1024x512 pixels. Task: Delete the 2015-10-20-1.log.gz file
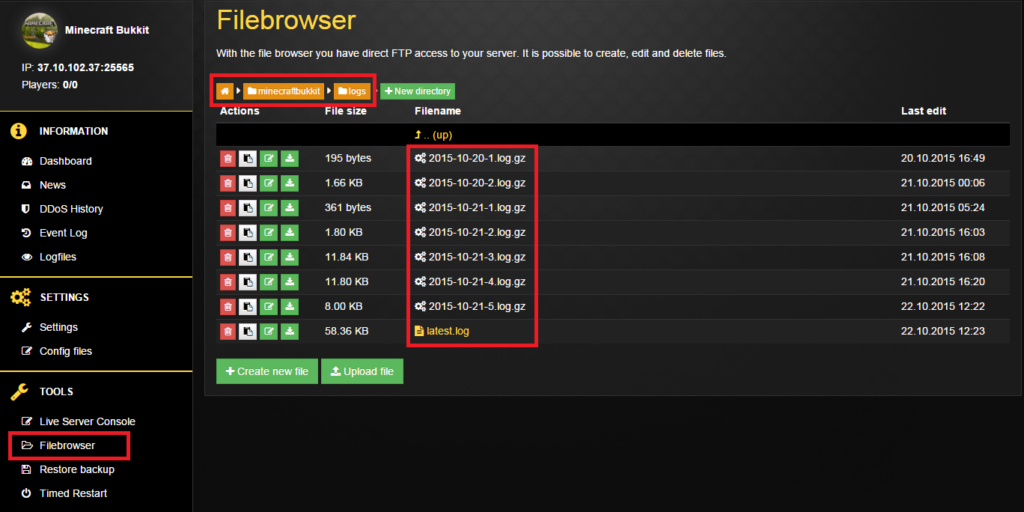(x=227, y=158)
